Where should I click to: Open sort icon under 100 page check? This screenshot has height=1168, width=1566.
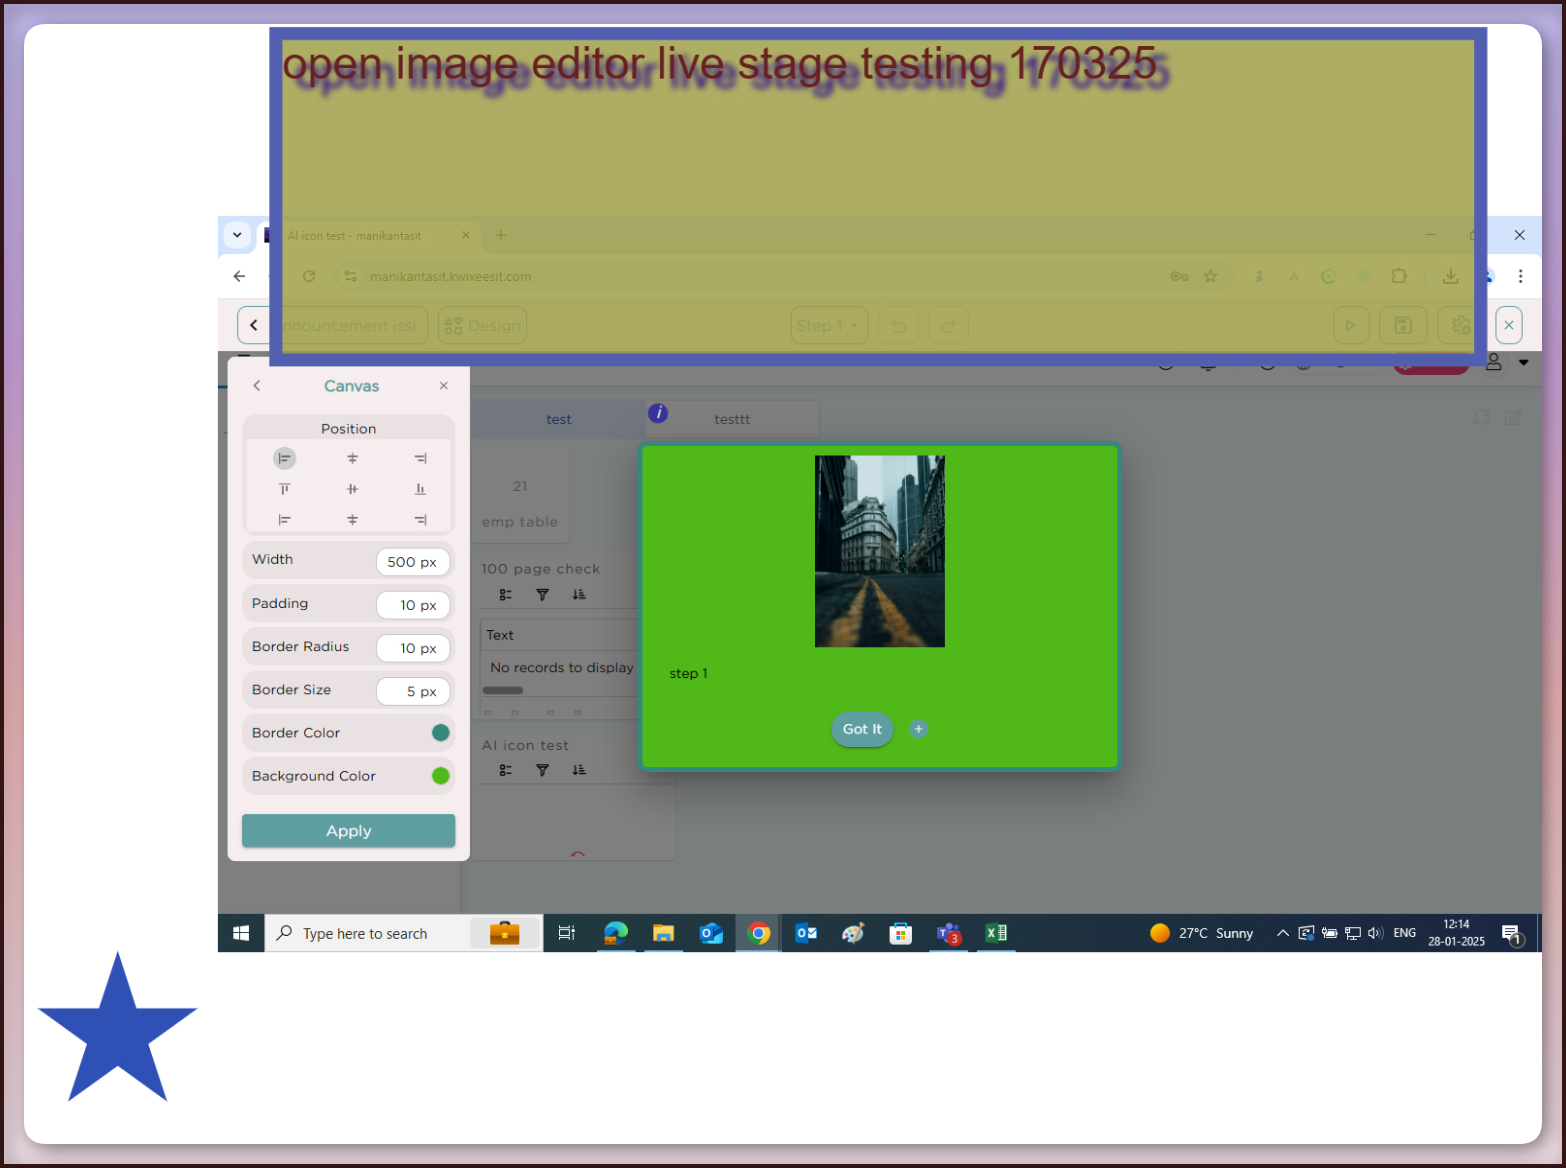click(x=579, y=595)
